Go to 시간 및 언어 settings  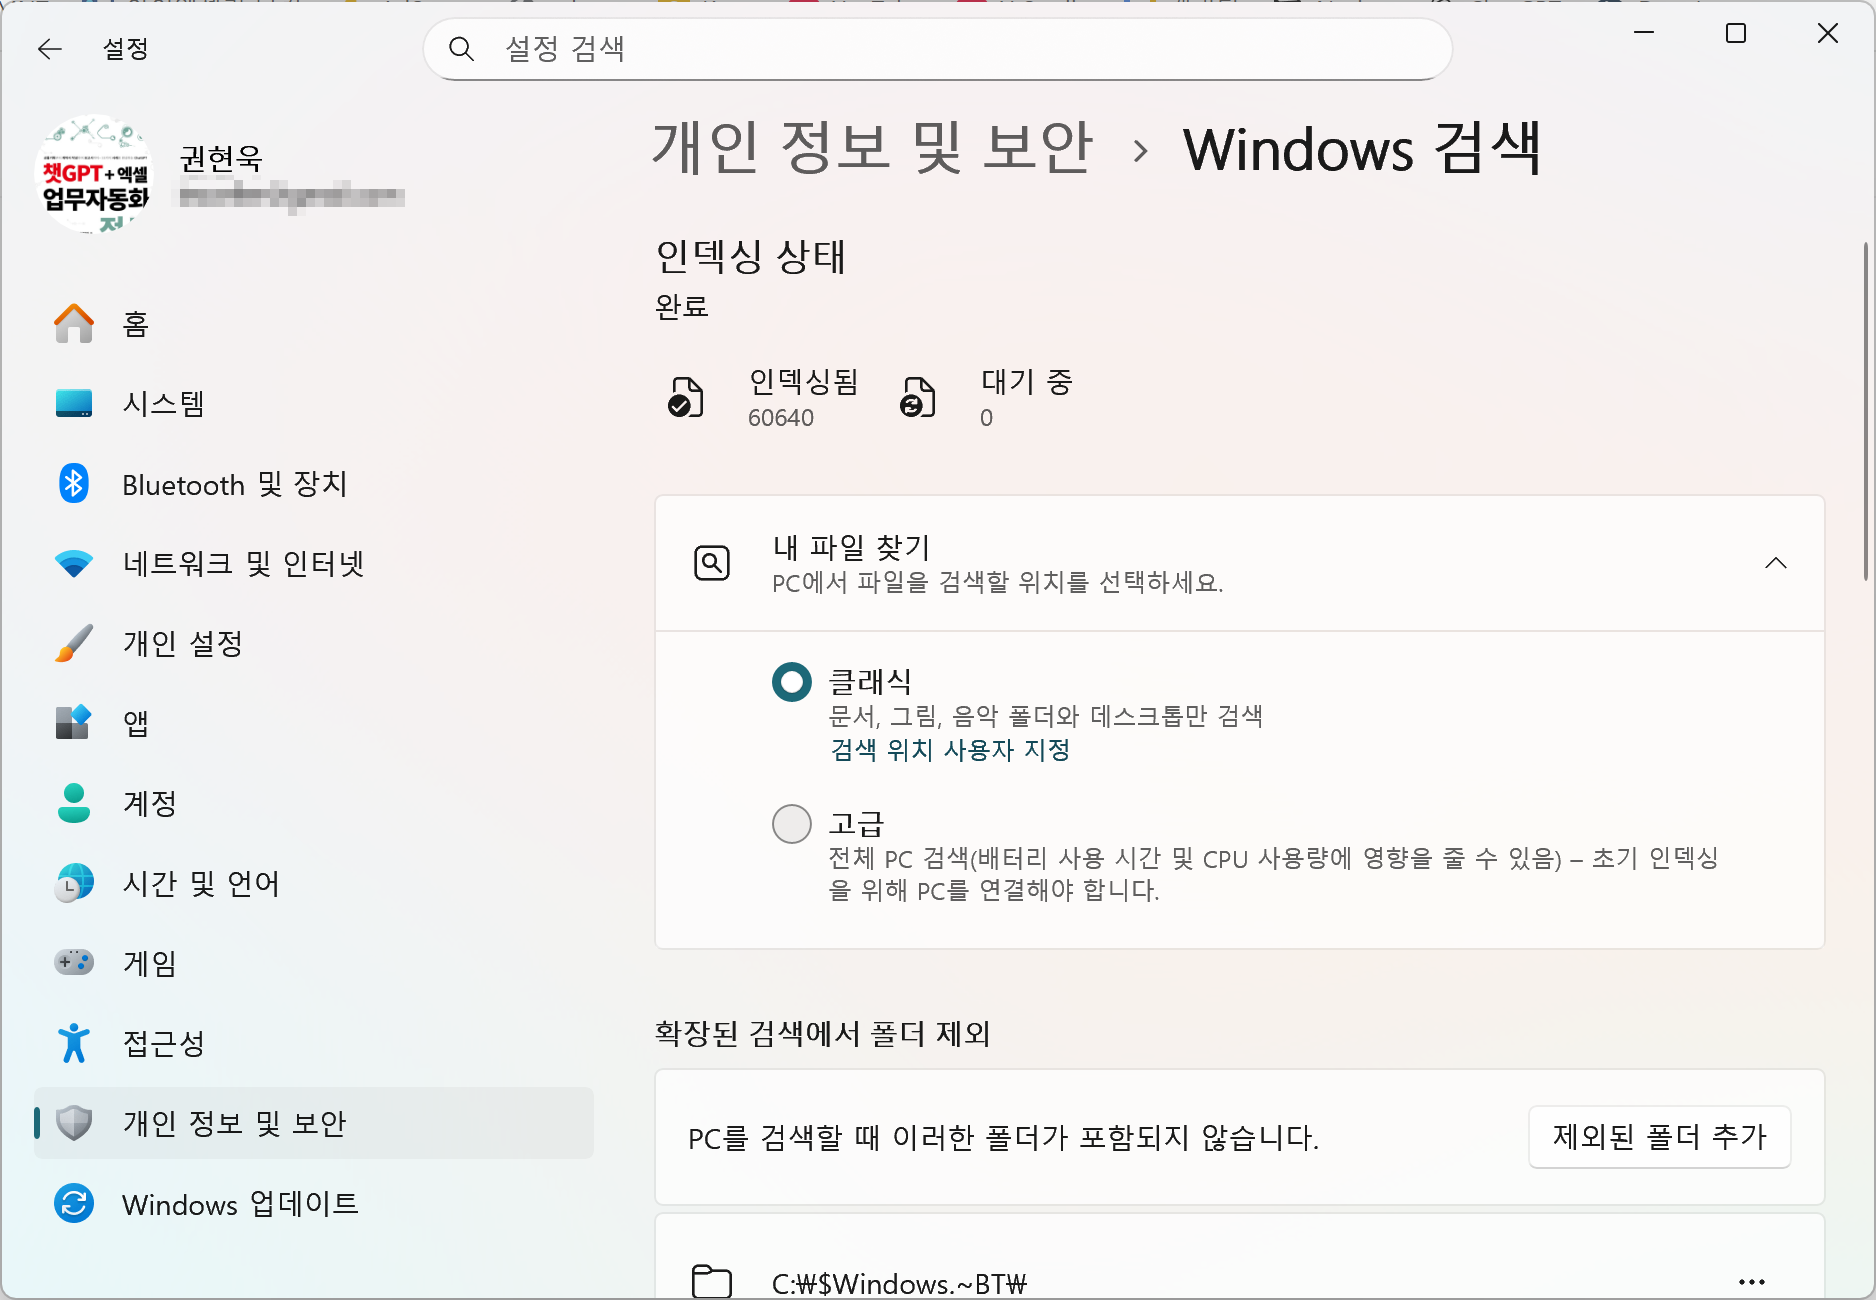(314, 884)
